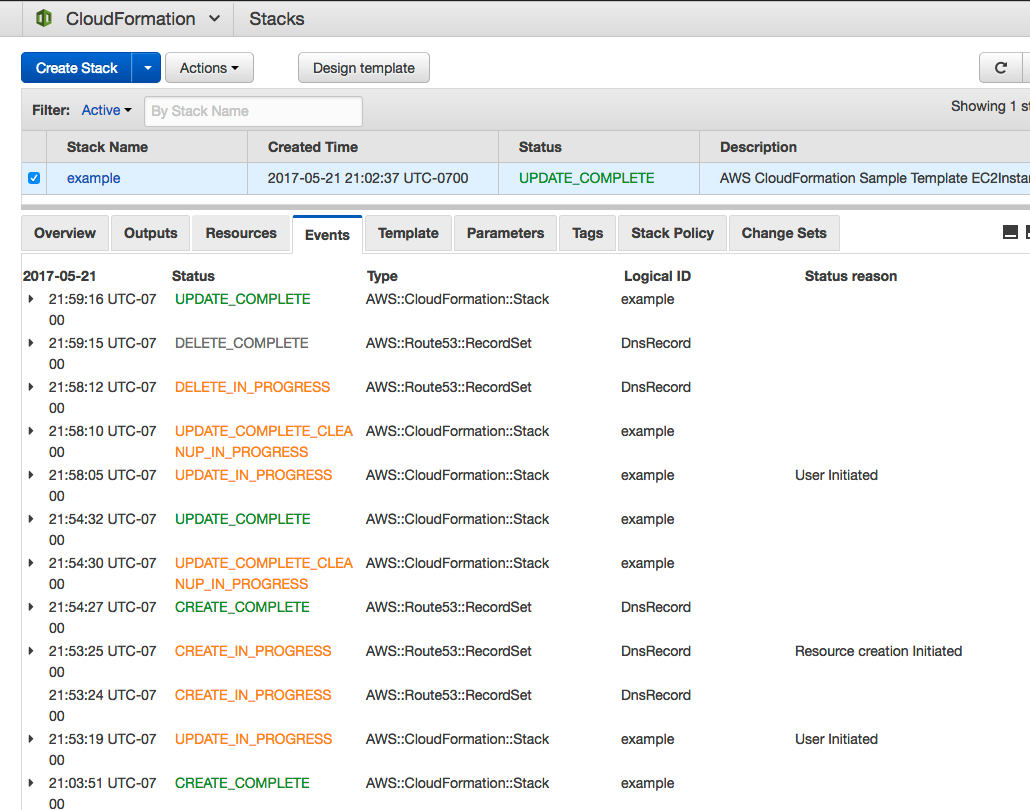Switch to the Stack Policy tab
The width and height of the screenshot is (1030, 810).
click(x=672, y=233)
